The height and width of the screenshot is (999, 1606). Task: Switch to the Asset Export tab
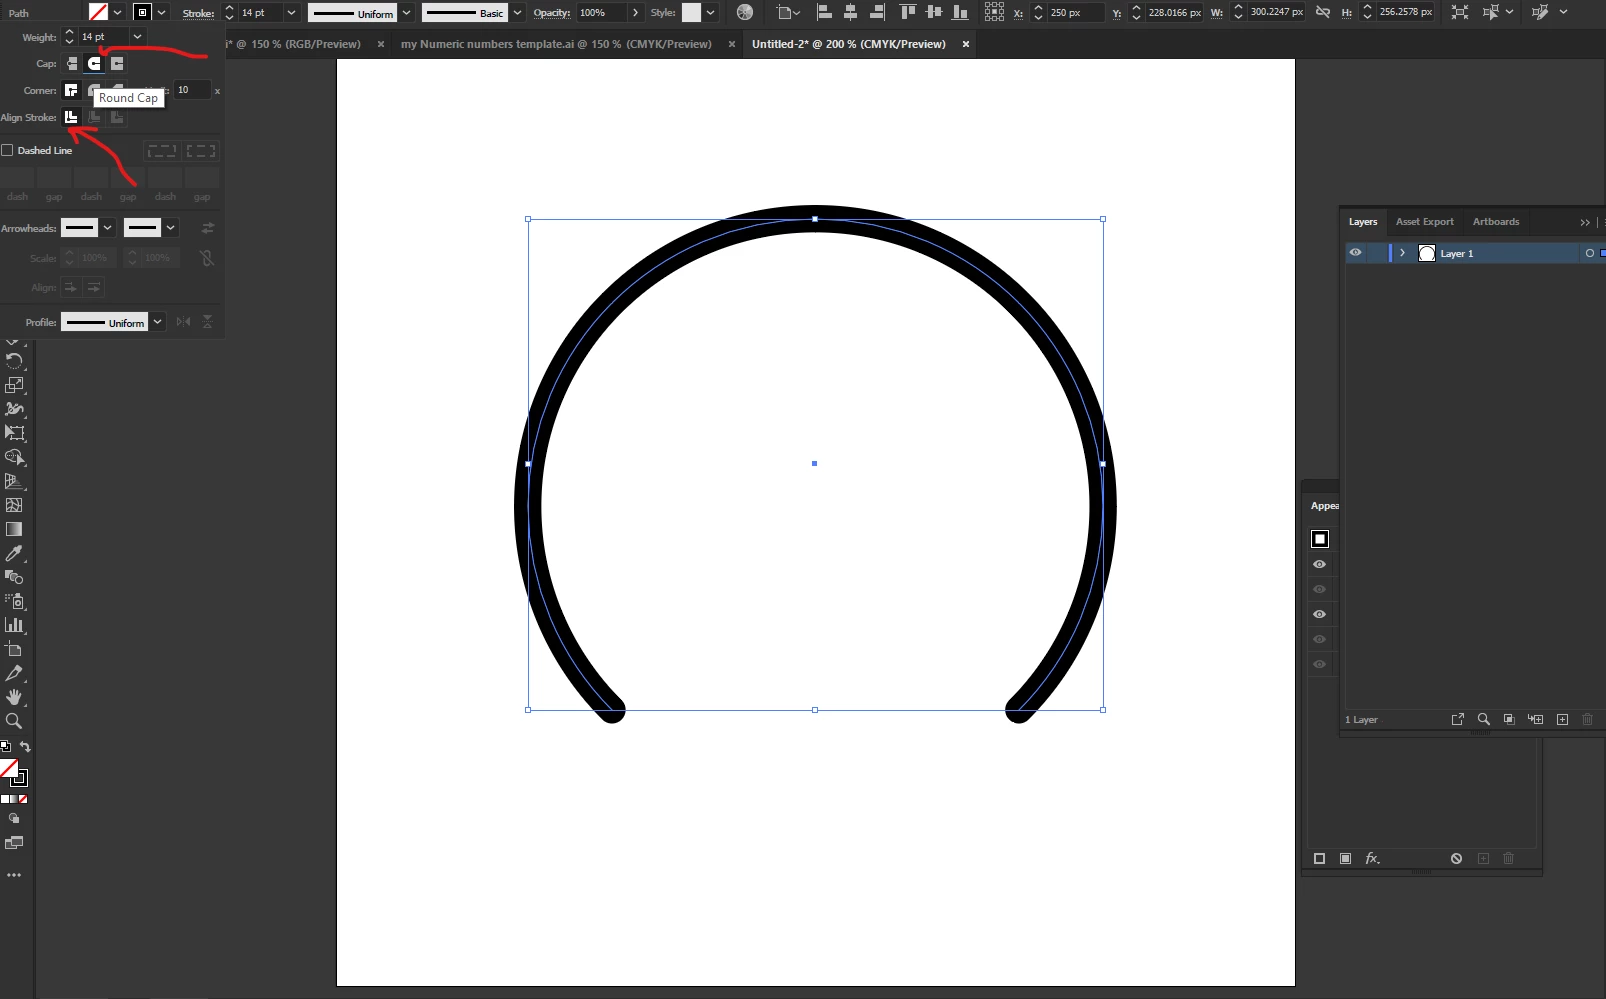(x=1424, y=222)
